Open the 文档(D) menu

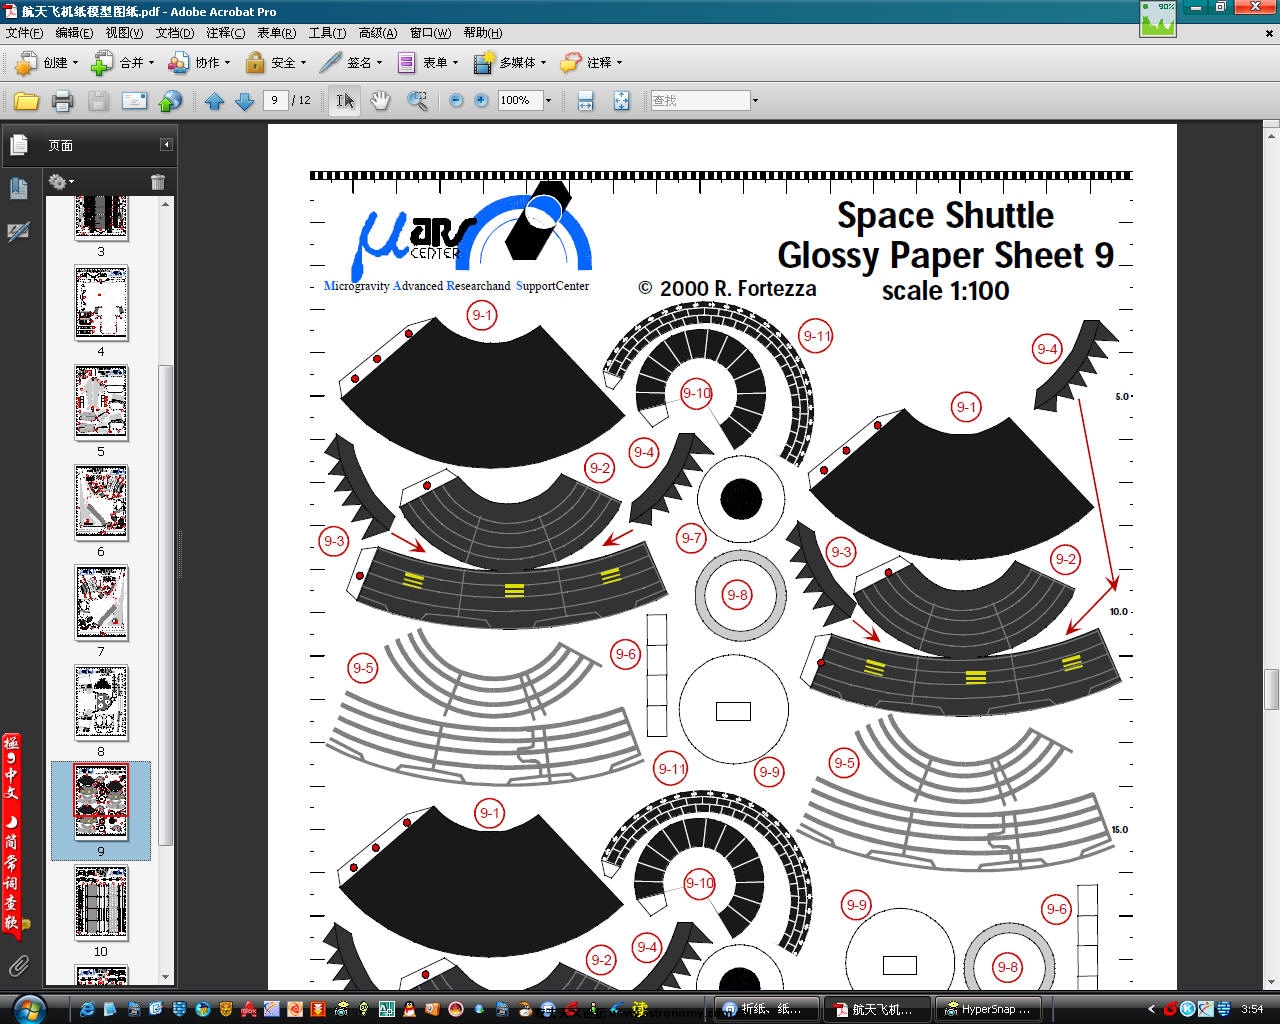[x=175, y=33]
